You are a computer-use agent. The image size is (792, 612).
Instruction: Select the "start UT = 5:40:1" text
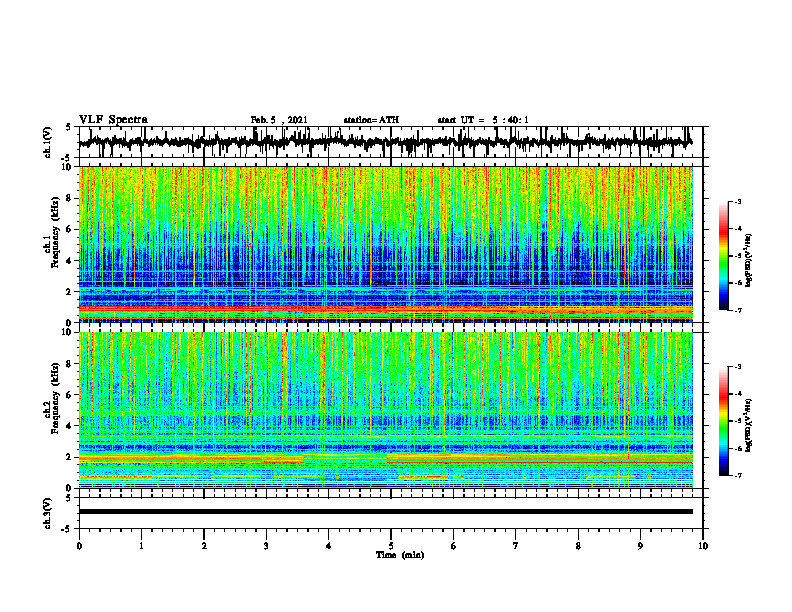483,120
